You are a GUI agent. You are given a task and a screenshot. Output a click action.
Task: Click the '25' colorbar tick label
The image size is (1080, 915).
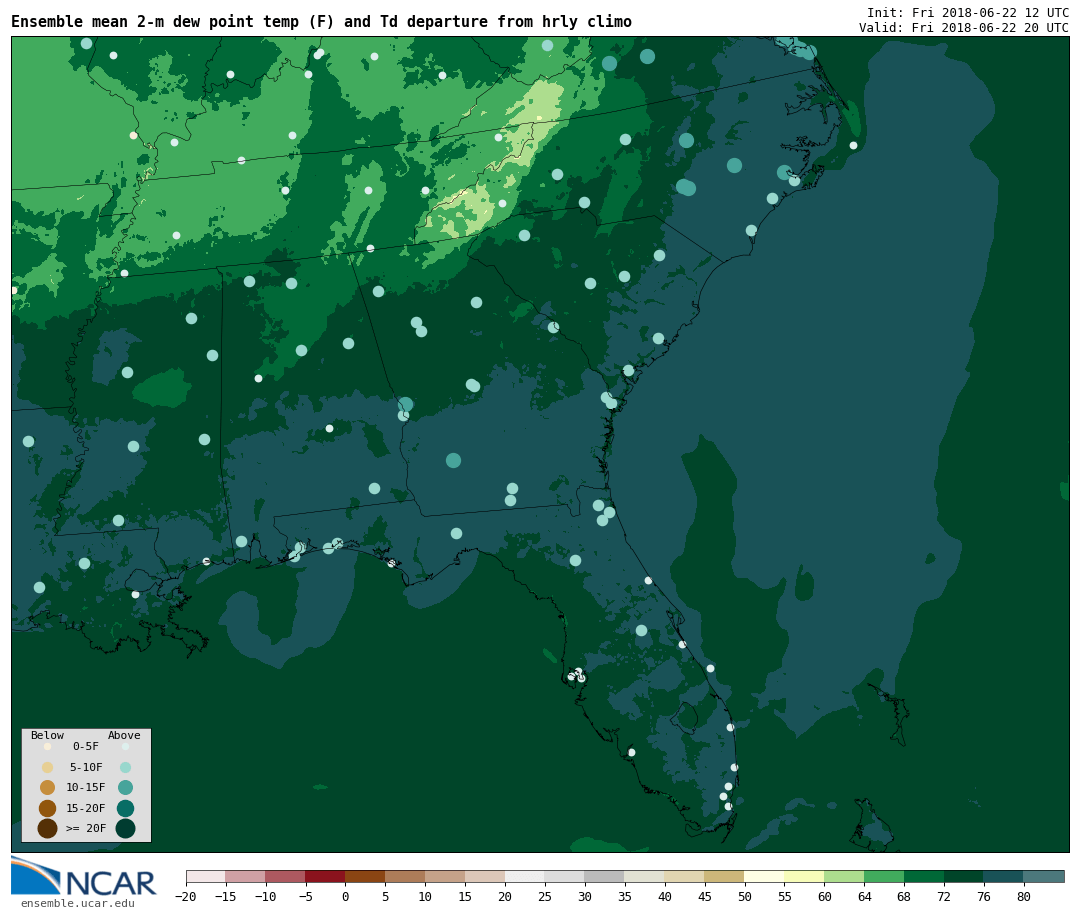coord(545,896)
